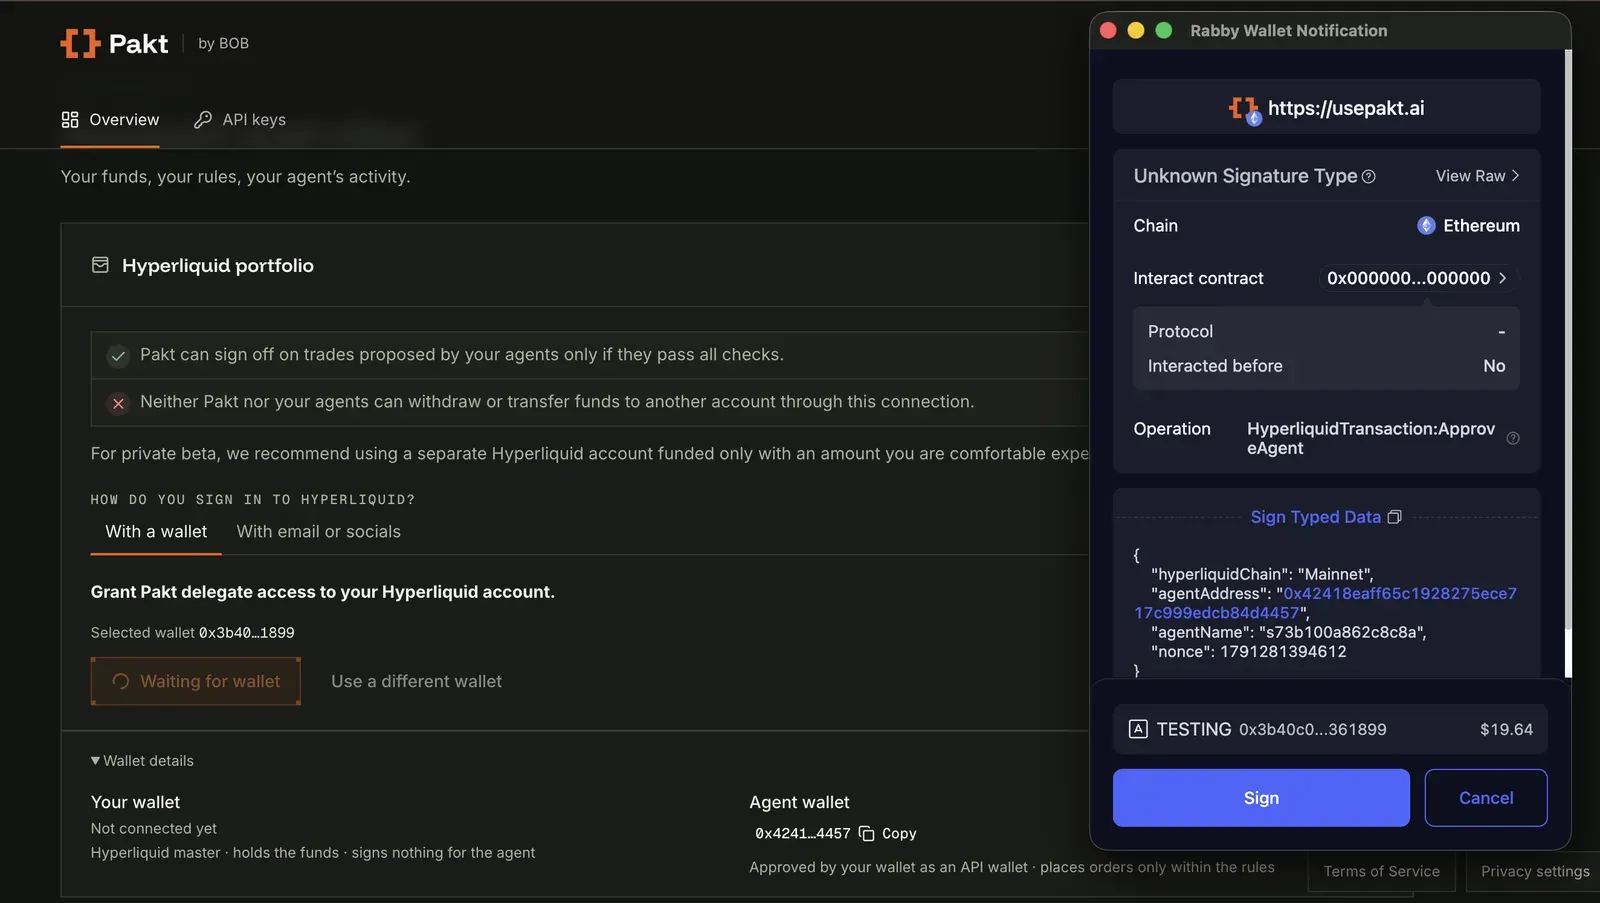Click the selected wallet 0x3b40…1899 text
This screenshot has height=903, width=1600.
pyautogui.click(x=246, y=633)
